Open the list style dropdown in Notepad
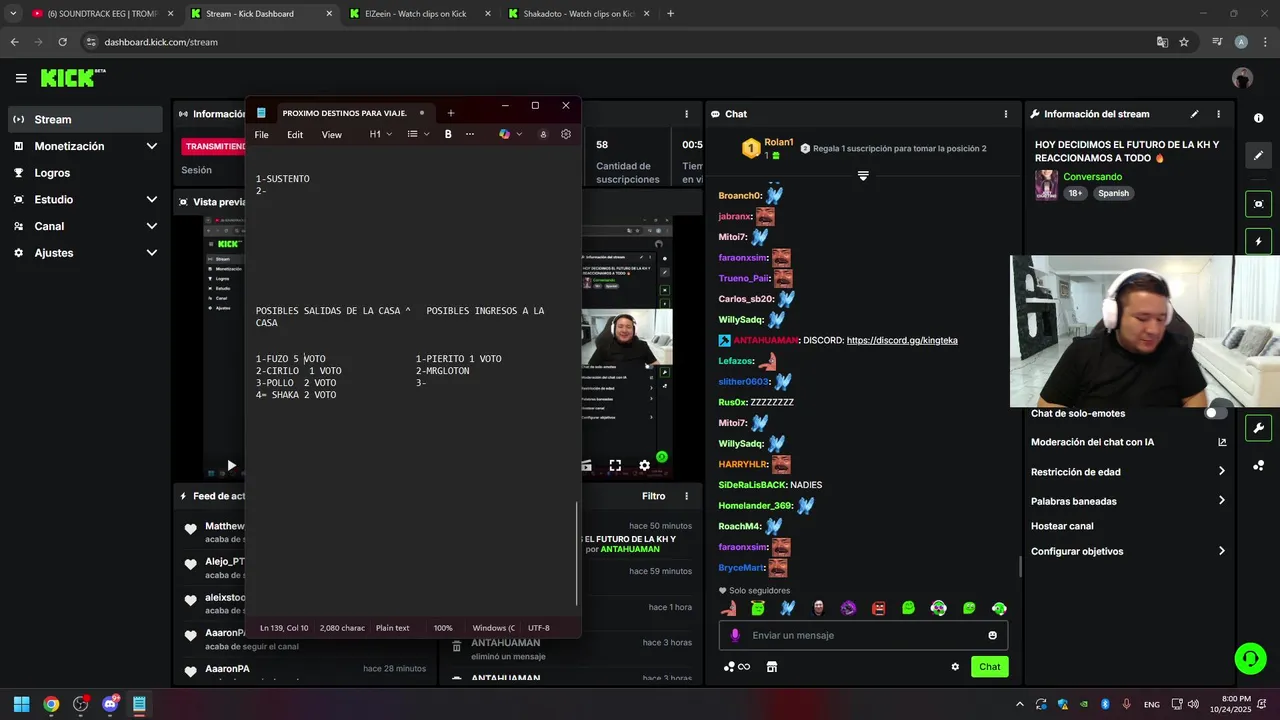This screenshot has height=720, width=1280. 419,134
